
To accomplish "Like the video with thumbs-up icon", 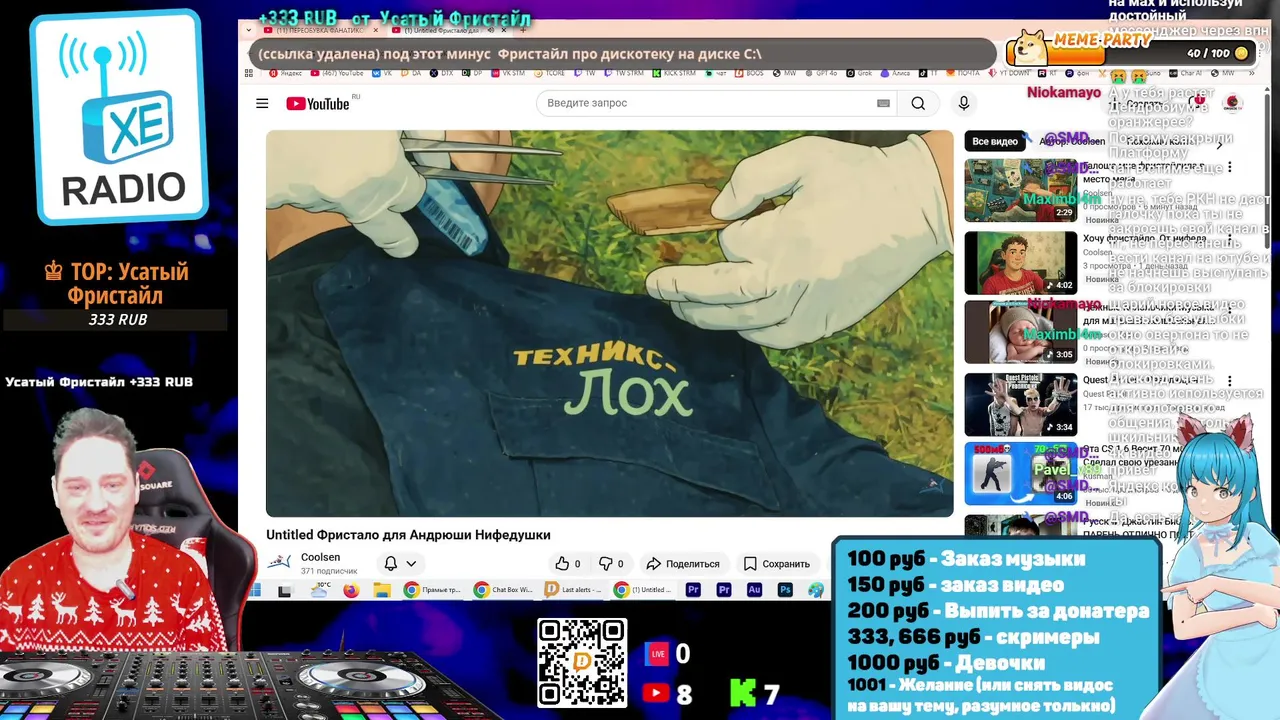I will click(x=568, y=563).
